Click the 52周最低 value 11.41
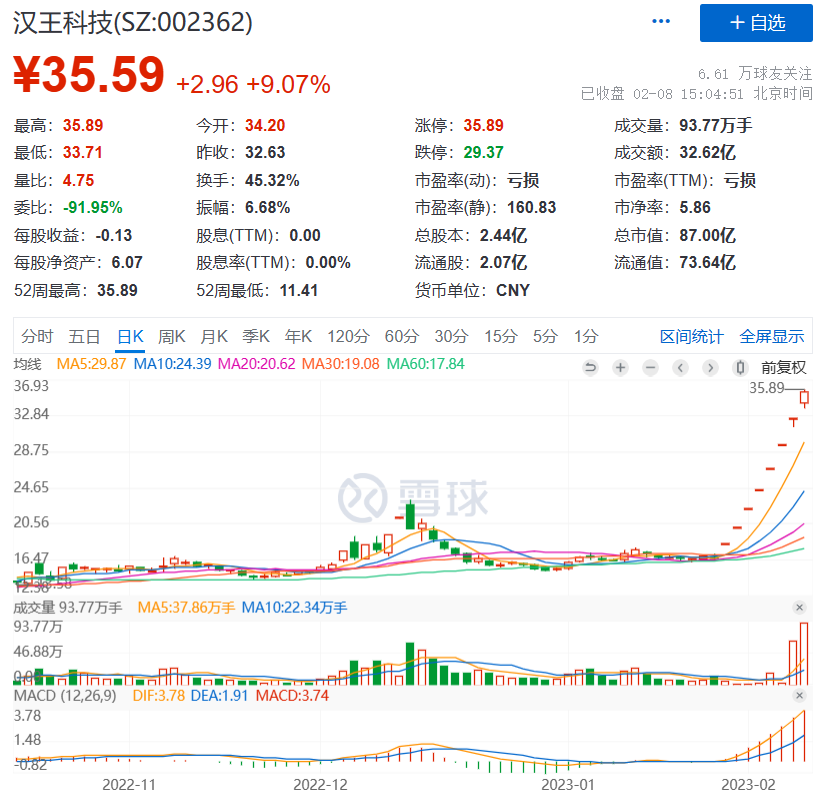This screenshot has width=823, height=800. (x=299, y=290)
